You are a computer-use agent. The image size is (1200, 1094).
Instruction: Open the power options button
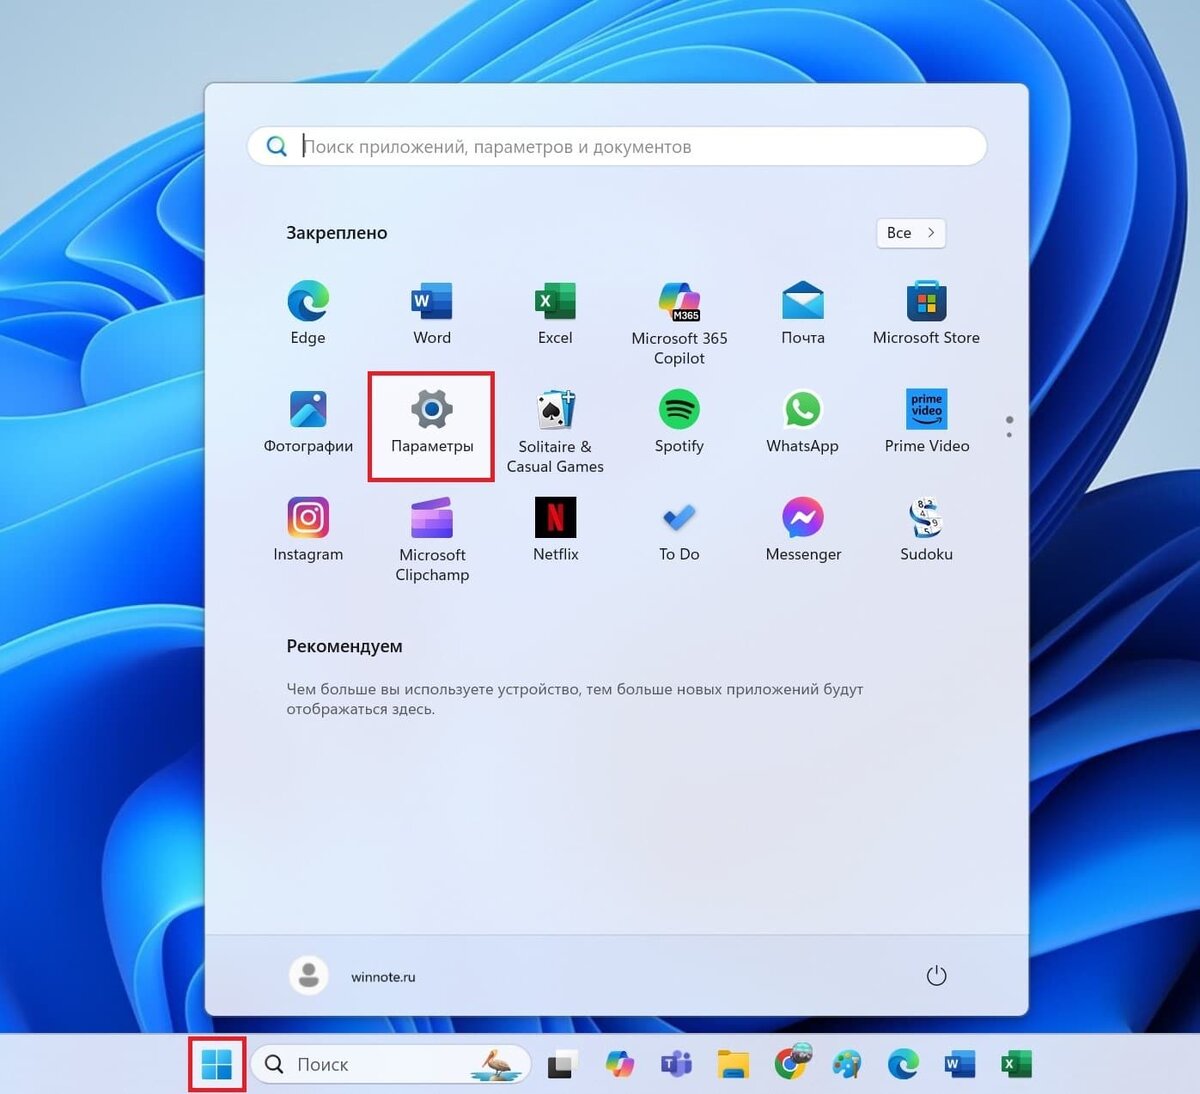click(936, 976)
